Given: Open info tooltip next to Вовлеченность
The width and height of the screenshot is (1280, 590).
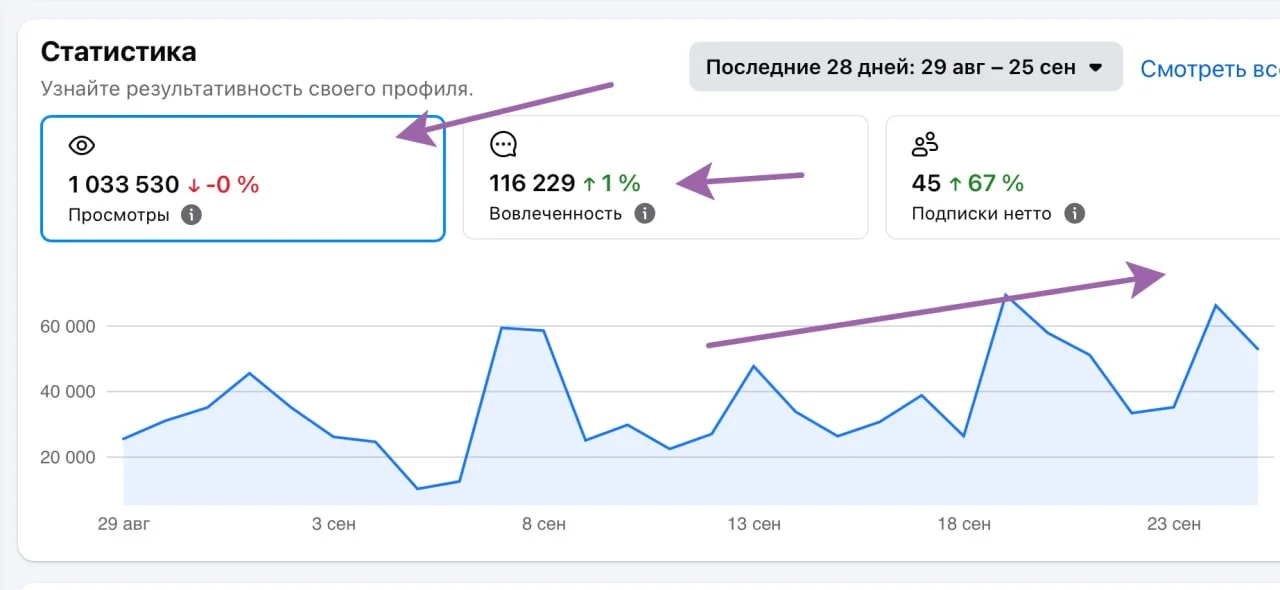Looking at the screenshot, I should point(645,213).
